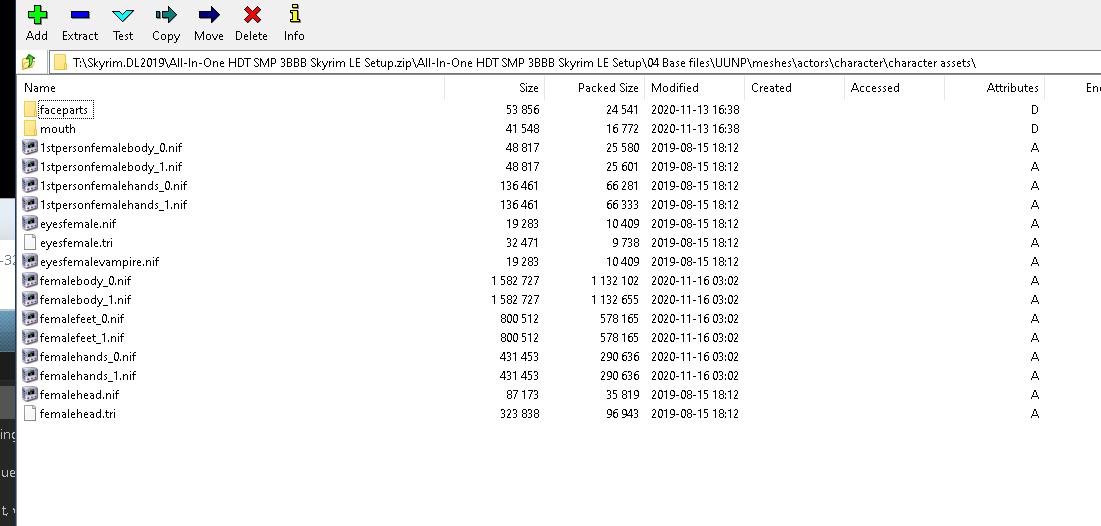Click the eyesfemalevampire.nif file name

coord(100,261)
